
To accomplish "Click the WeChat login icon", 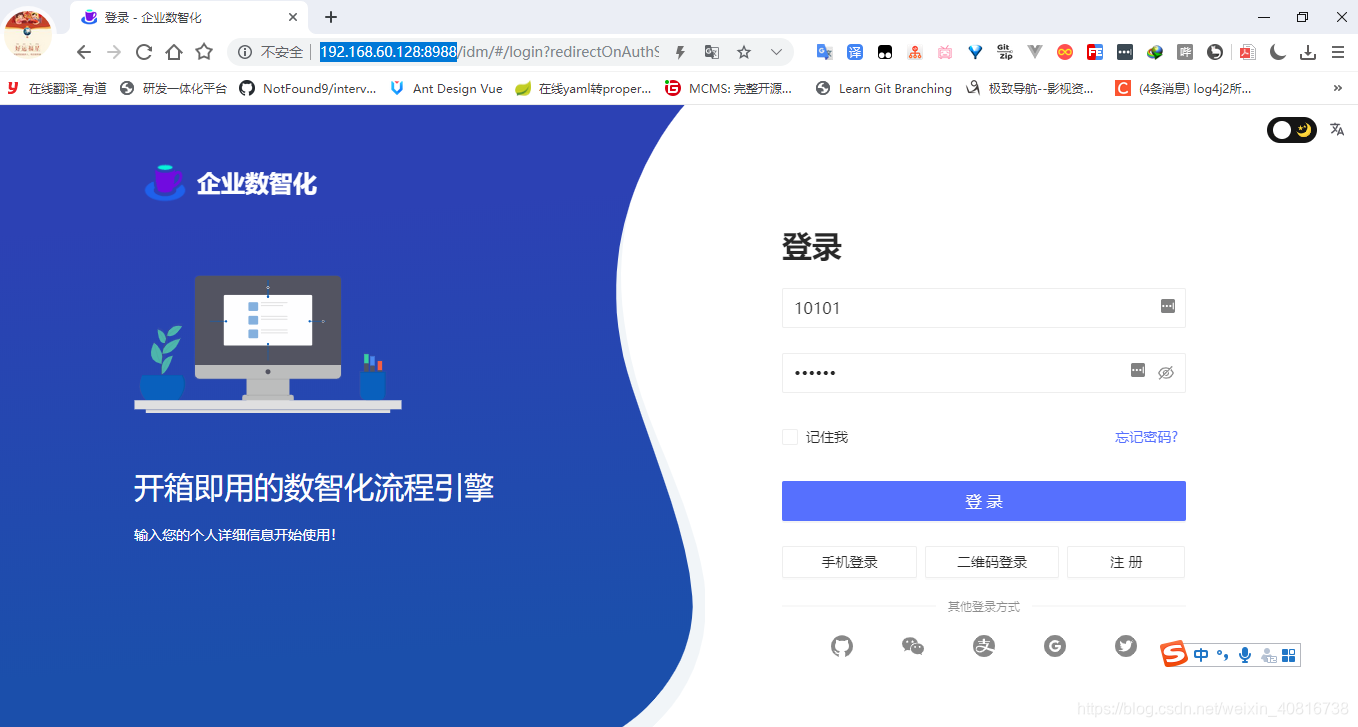I will (x=912, y=646).
